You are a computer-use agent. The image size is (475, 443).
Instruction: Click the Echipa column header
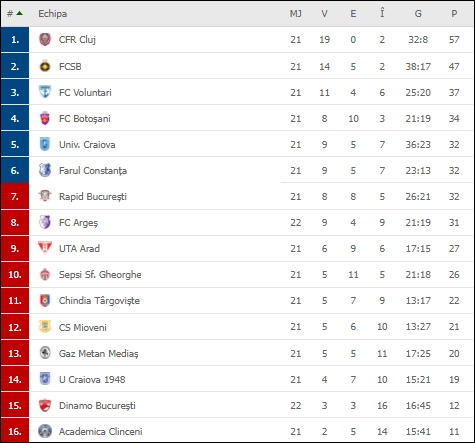point(53,14)
